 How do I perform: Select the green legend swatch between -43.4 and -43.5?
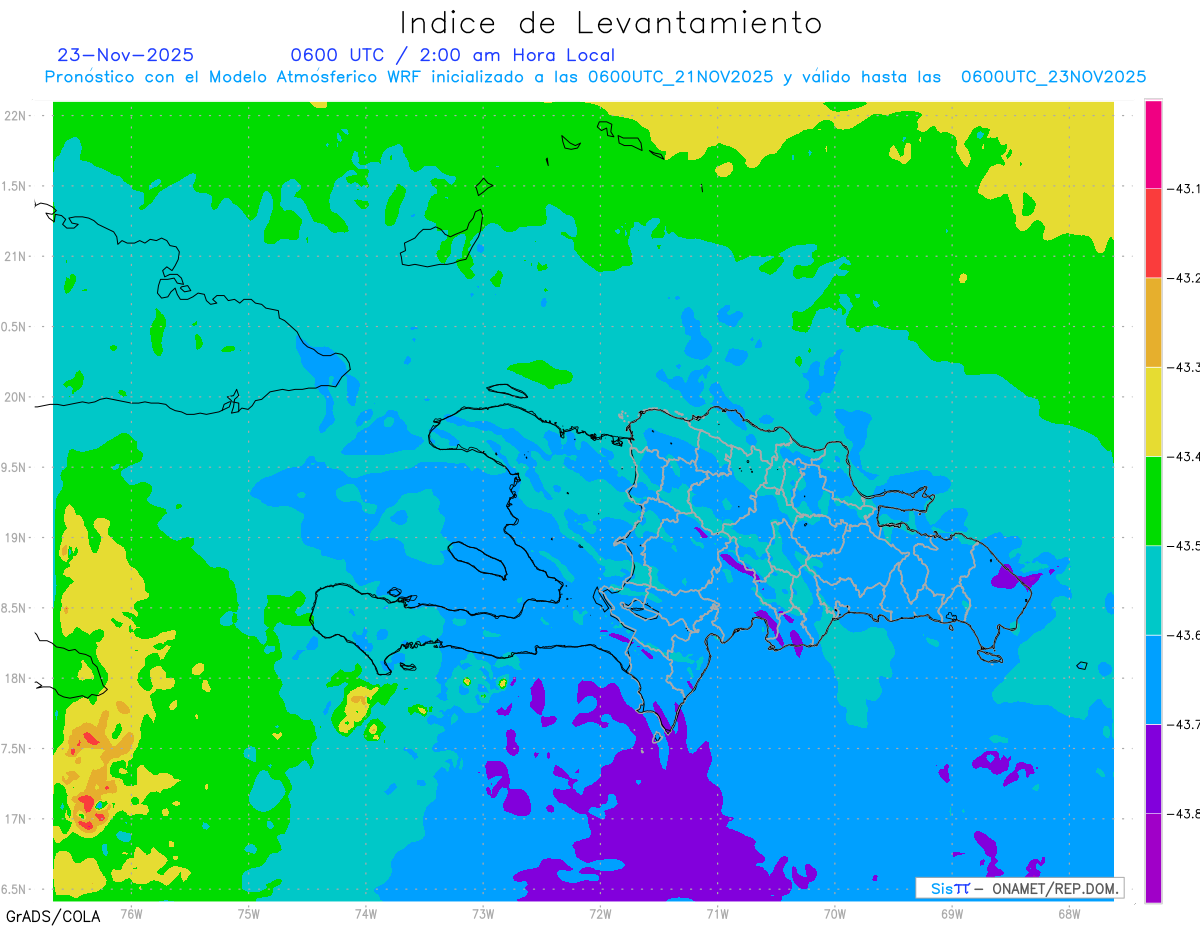tap(1153, 500)
